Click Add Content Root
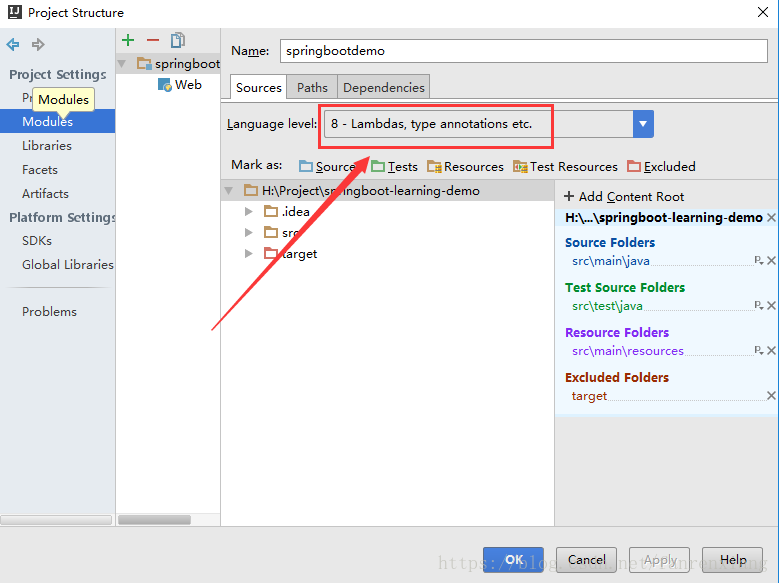779x583 pixels. coord(624,197)
